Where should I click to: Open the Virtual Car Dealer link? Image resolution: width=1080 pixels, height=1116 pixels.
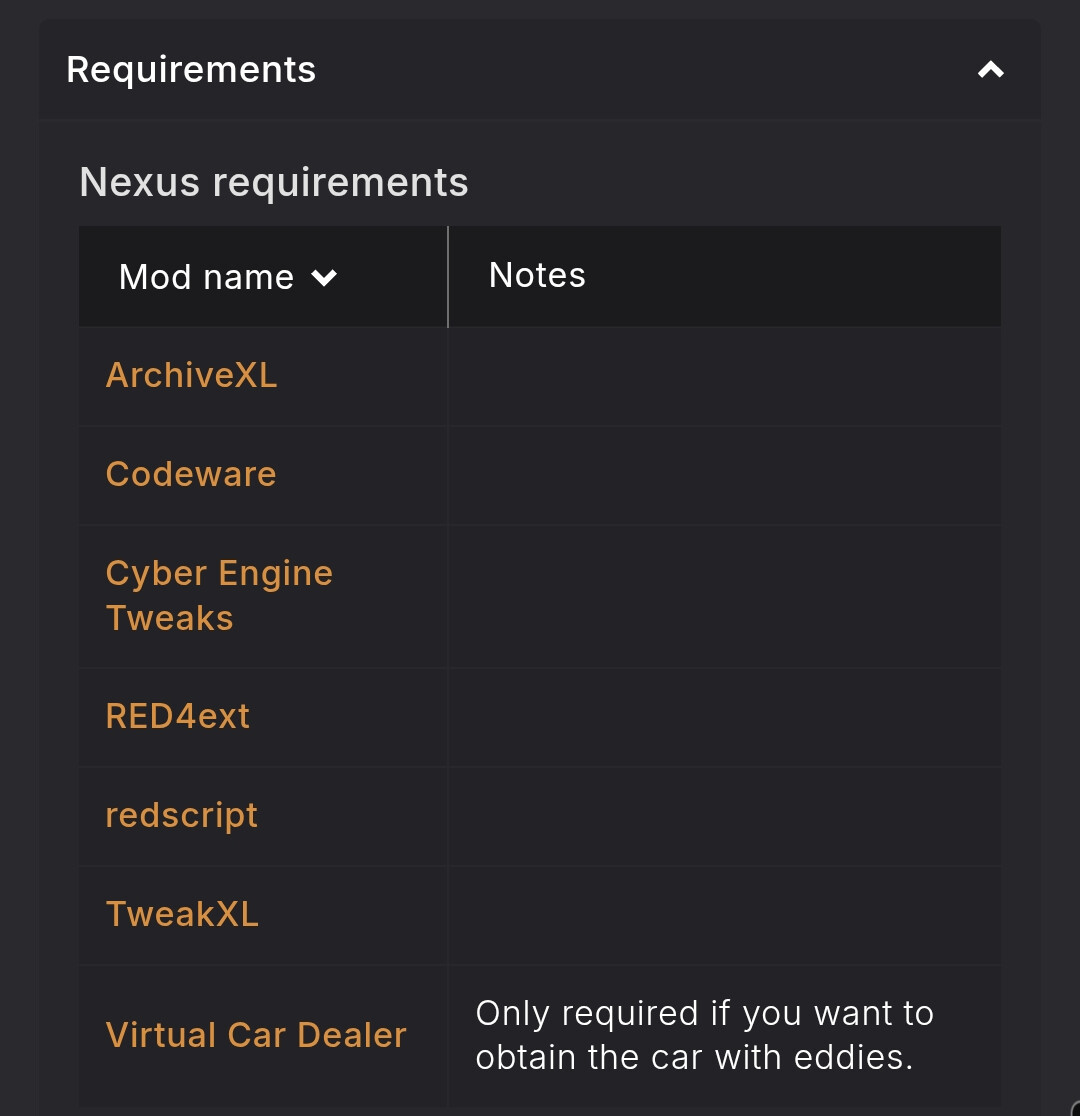pos(256,1035)
